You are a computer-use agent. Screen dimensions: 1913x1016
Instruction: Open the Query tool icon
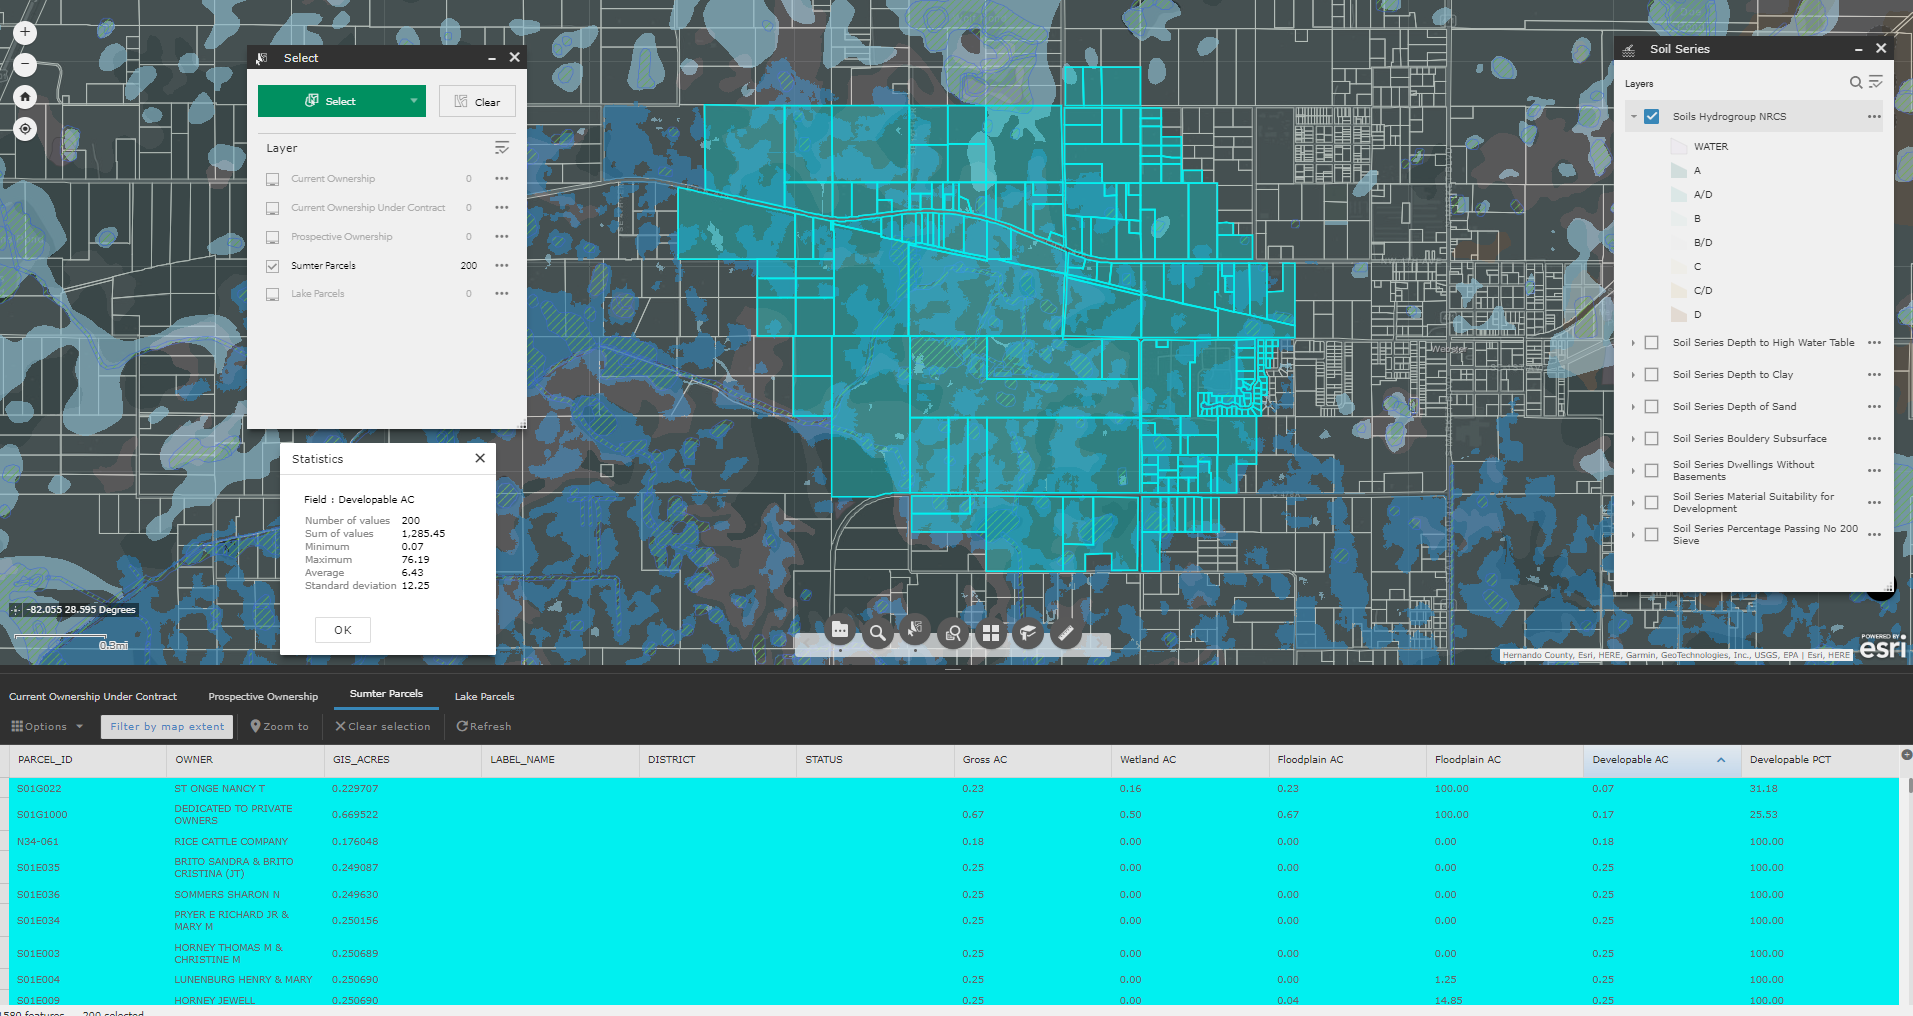coord(952,632)
